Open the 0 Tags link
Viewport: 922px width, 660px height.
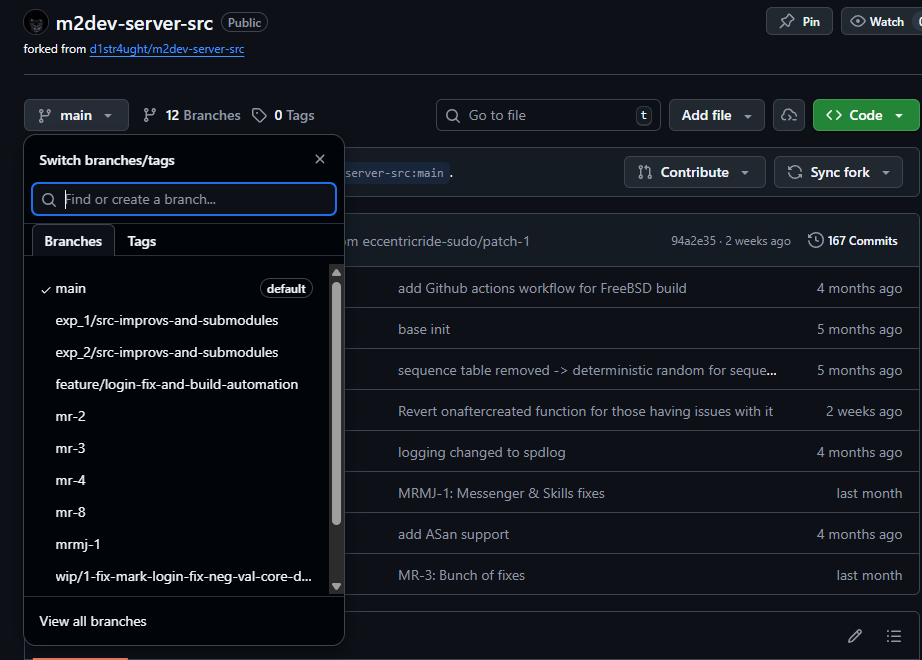(x=283, y=115)
